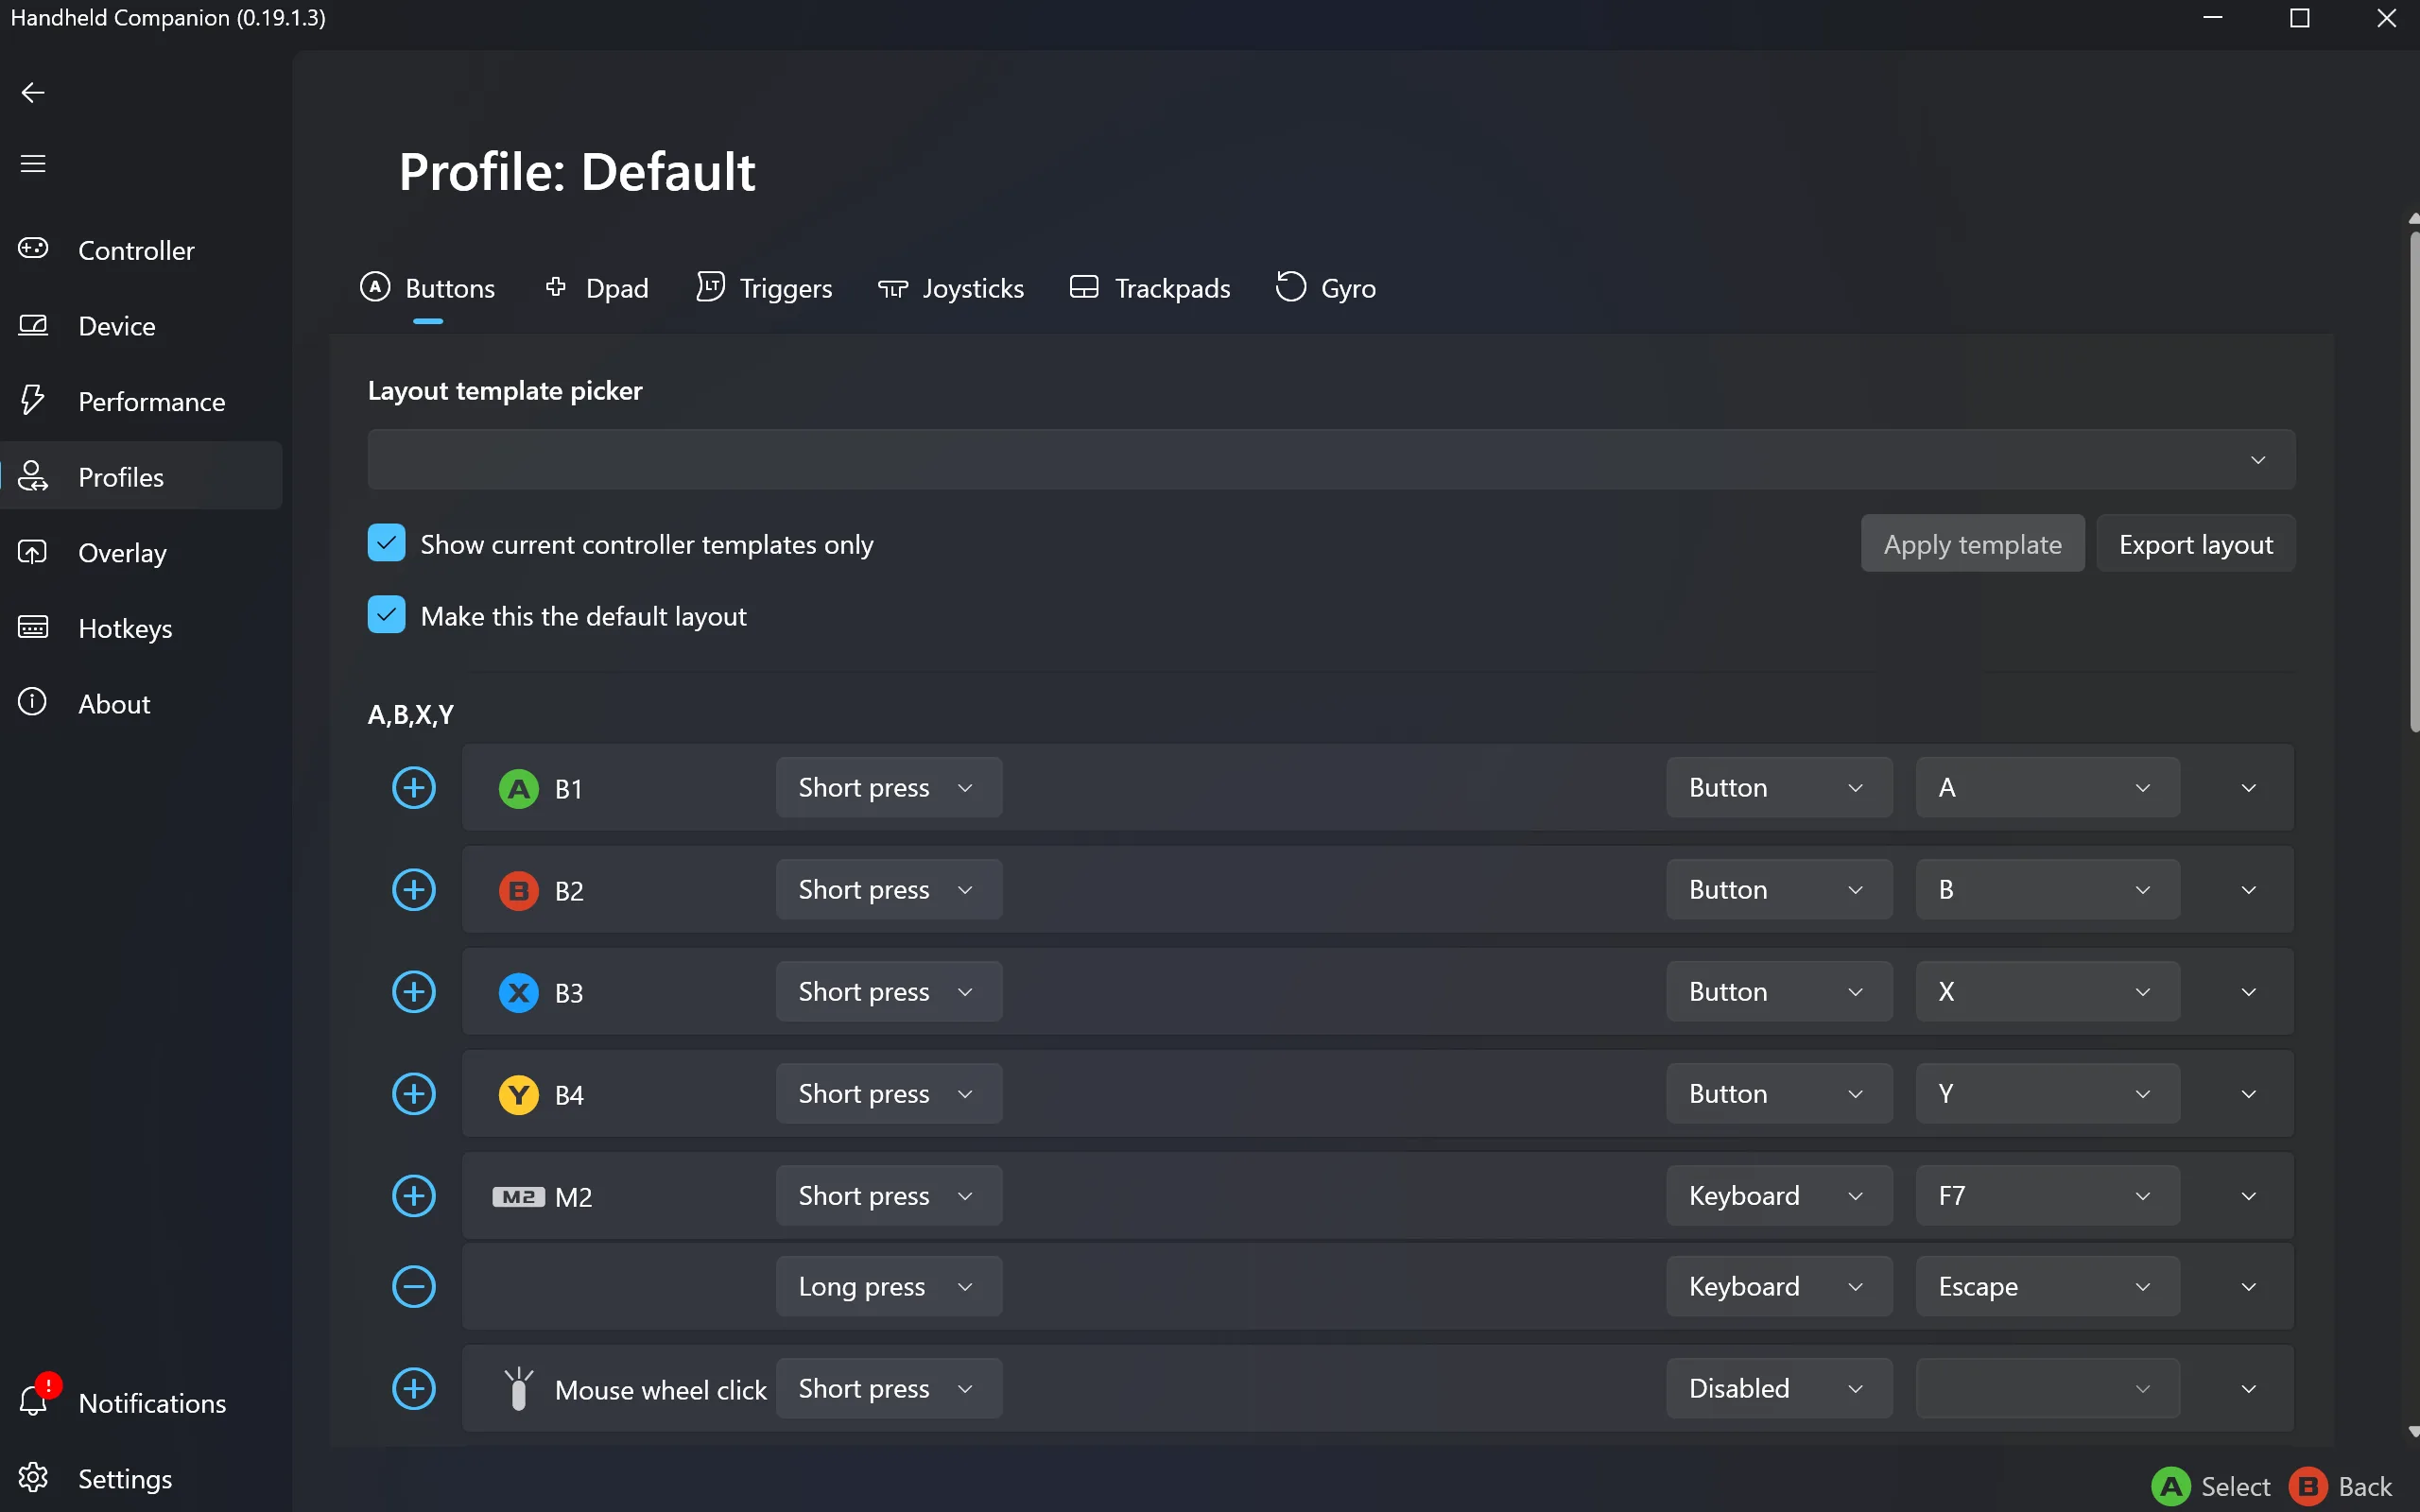Uncheck Make this the default layout
The height and width of the screenshot is (1512, 2420).
coord(387,615)
